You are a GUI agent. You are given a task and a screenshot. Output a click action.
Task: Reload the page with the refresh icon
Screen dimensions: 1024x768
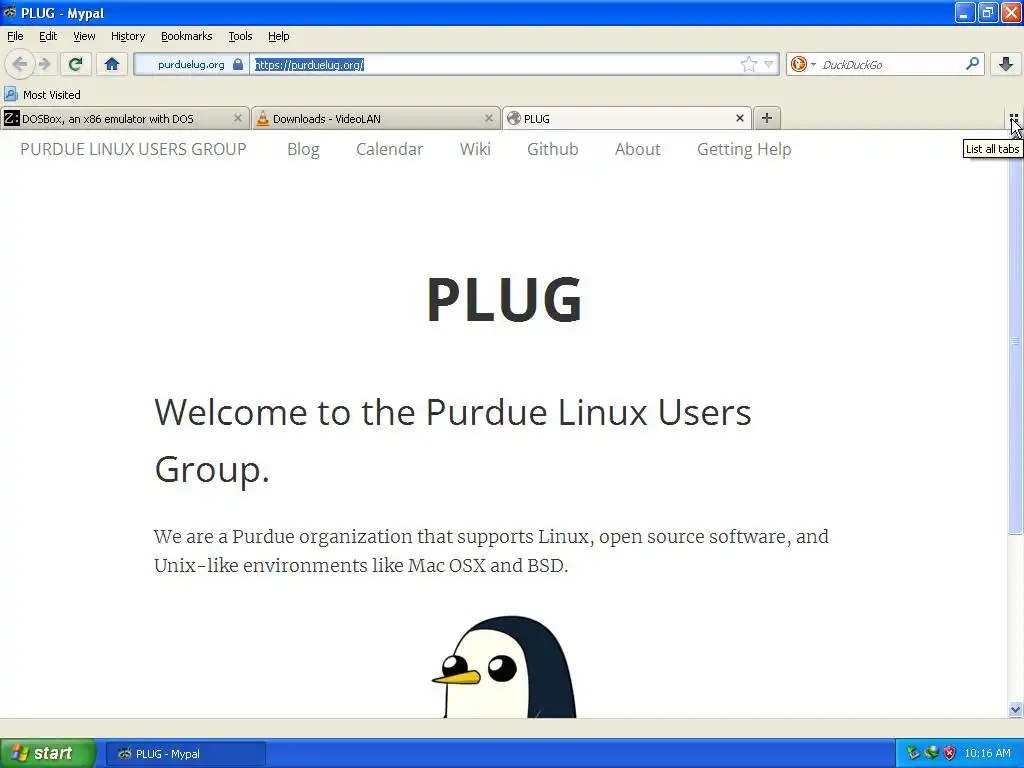75,64
